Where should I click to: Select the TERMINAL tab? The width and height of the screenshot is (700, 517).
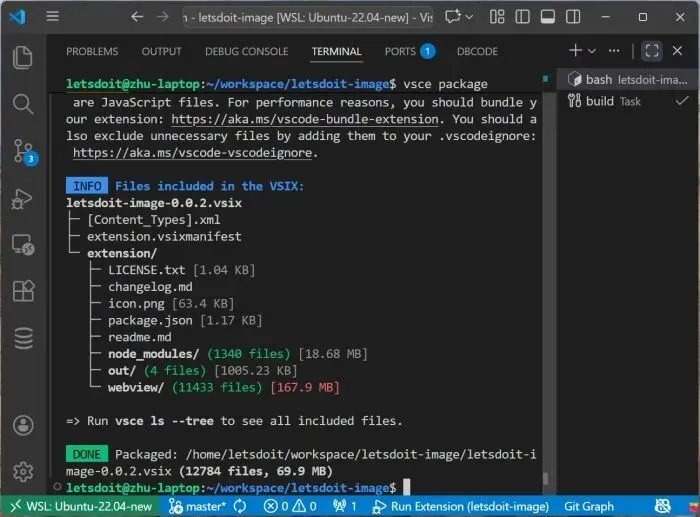337,51
